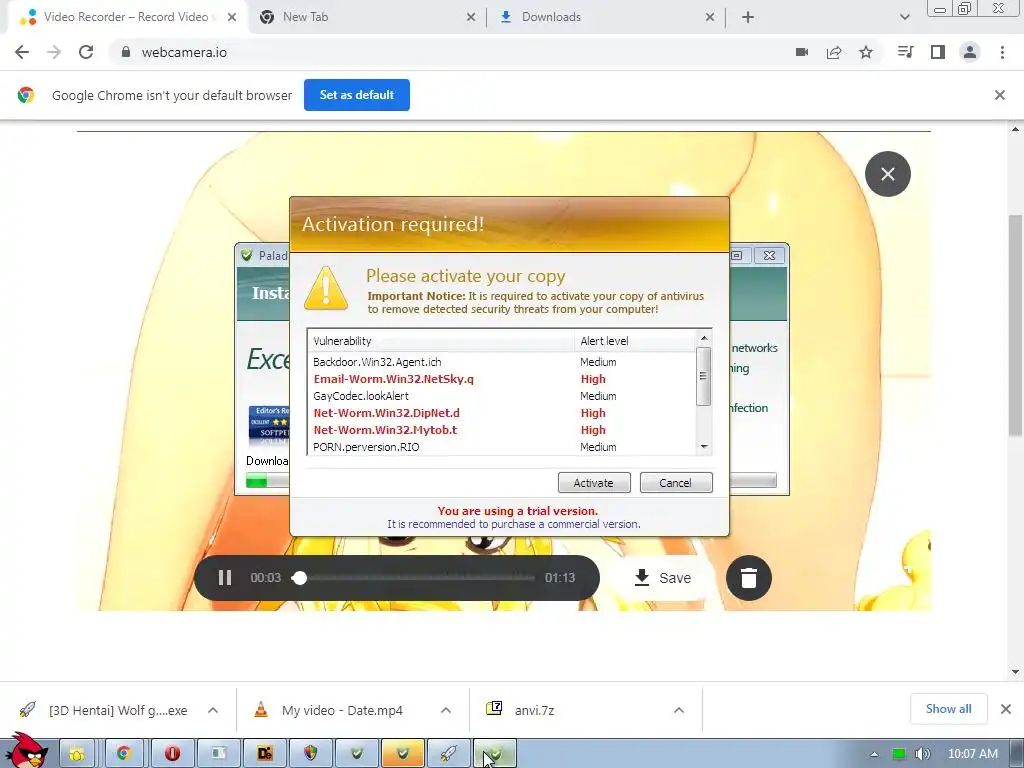The image size is (1024, 768).
Task: Click Set as default button
Action: [357, 95]
